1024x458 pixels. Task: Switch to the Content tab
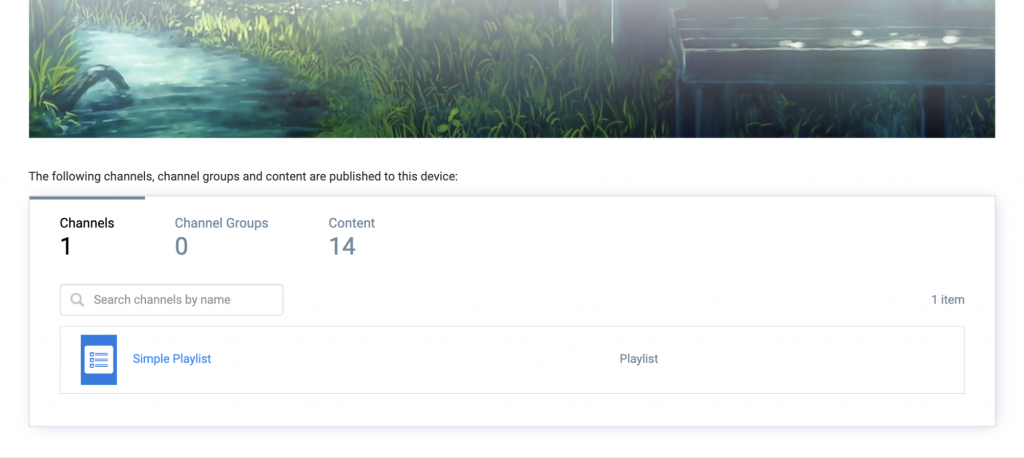(351, 223)
